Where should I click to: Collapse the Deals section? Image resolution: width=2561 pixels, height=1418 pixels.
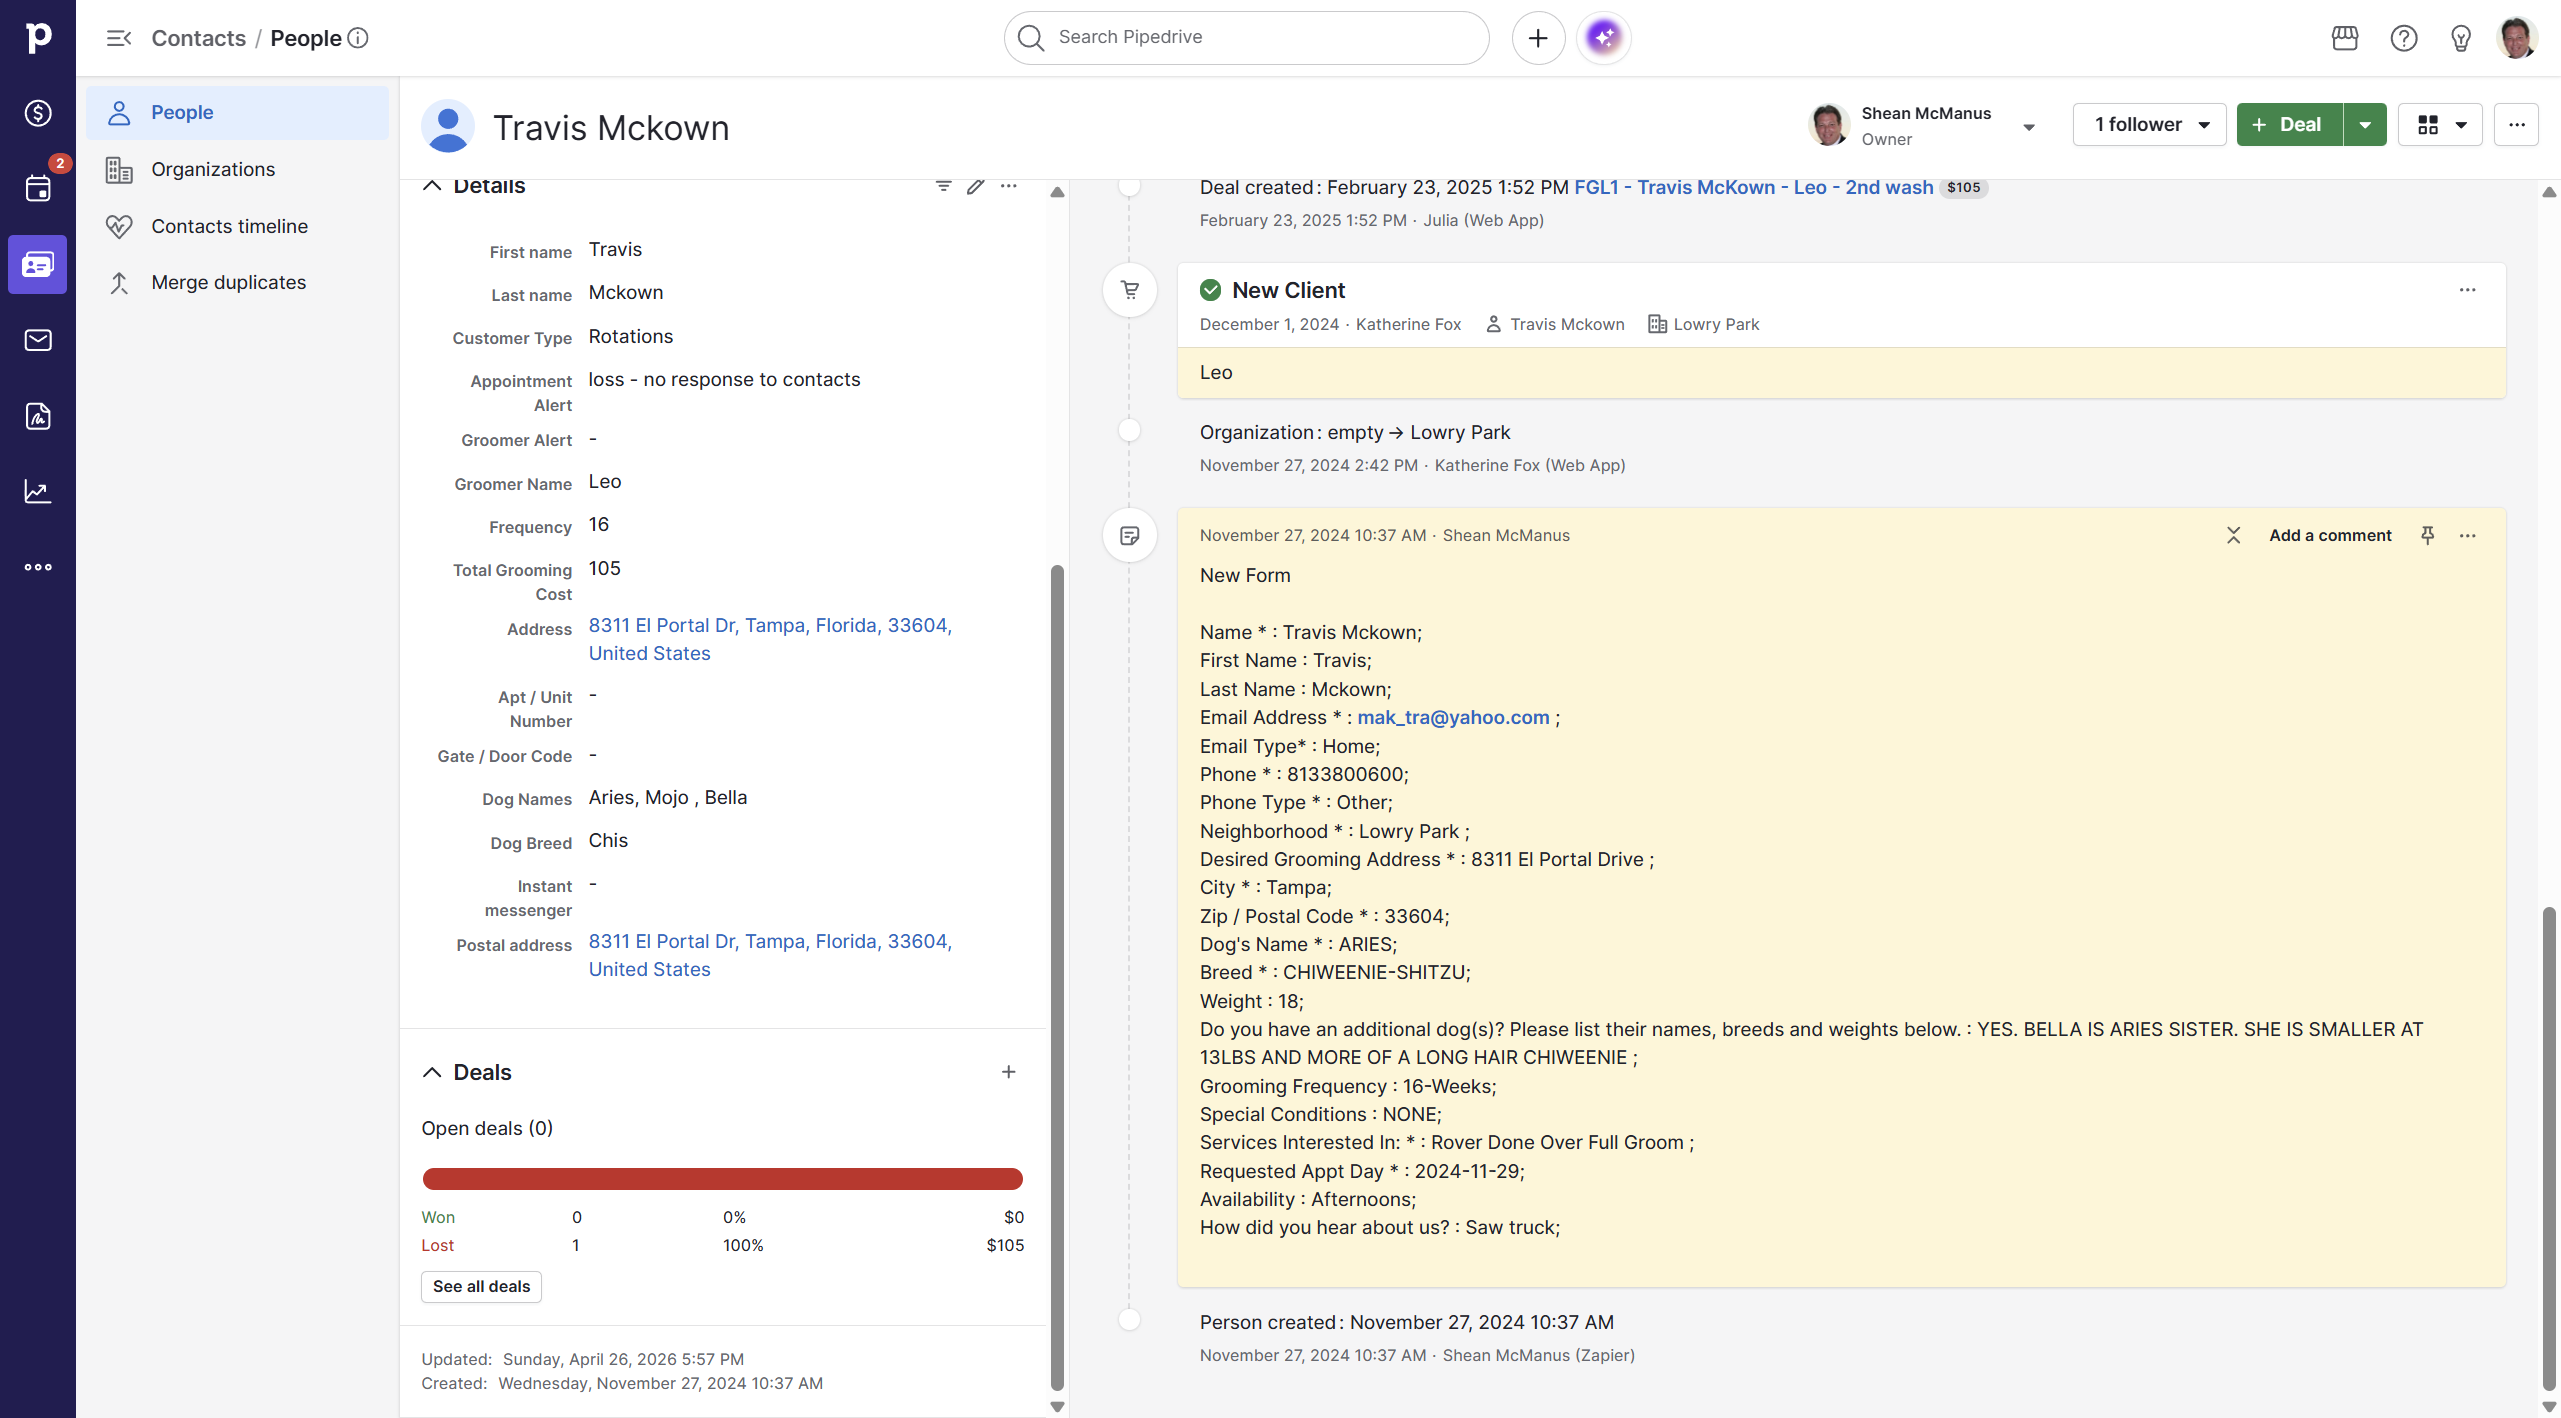tap(432, 1072)
